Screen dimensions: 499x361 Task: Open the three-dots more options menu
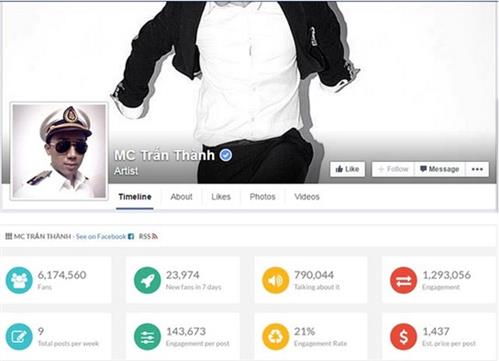[x=477, y=169]
